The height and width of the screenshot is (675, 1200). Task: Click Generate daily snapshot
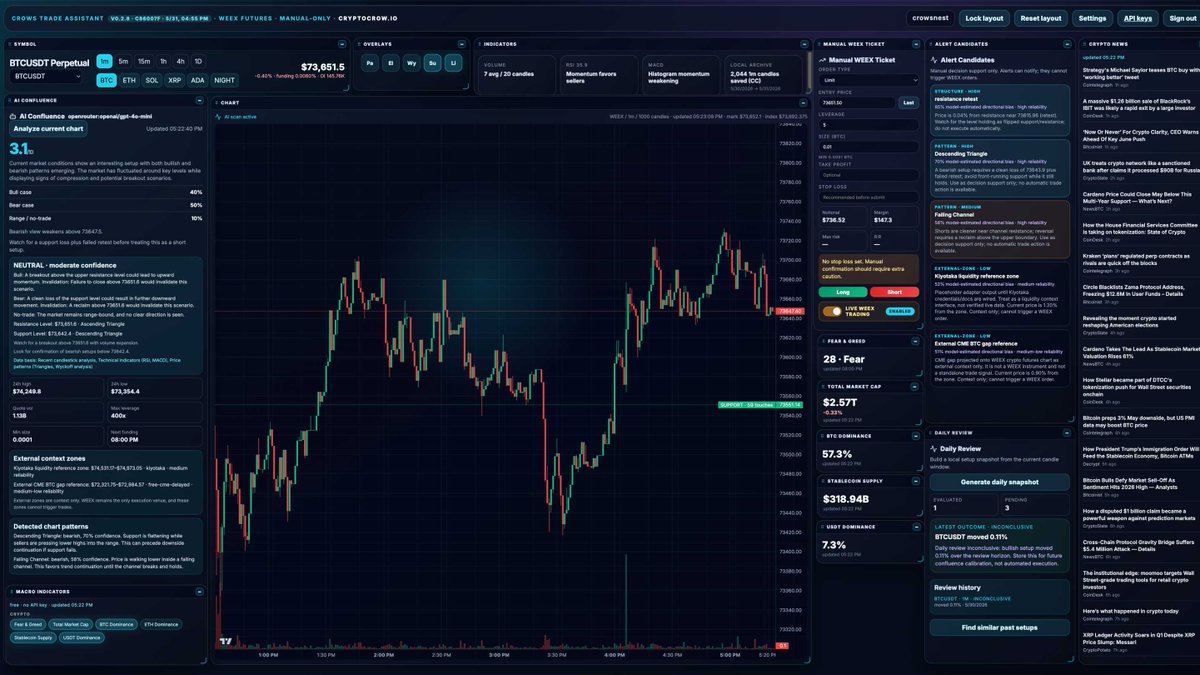999,482
